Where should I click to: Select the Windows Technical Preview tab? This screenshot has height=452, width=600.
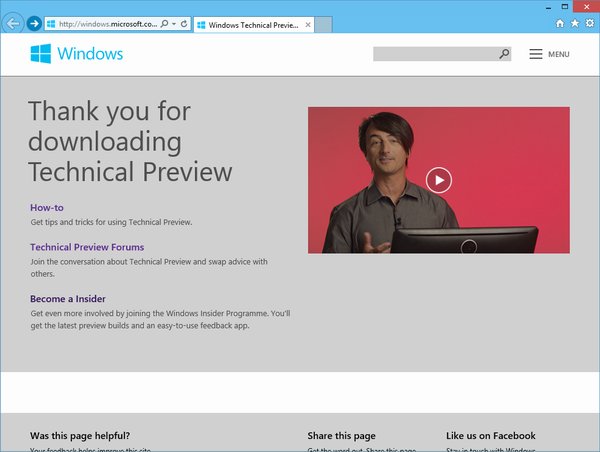point(253,25)
